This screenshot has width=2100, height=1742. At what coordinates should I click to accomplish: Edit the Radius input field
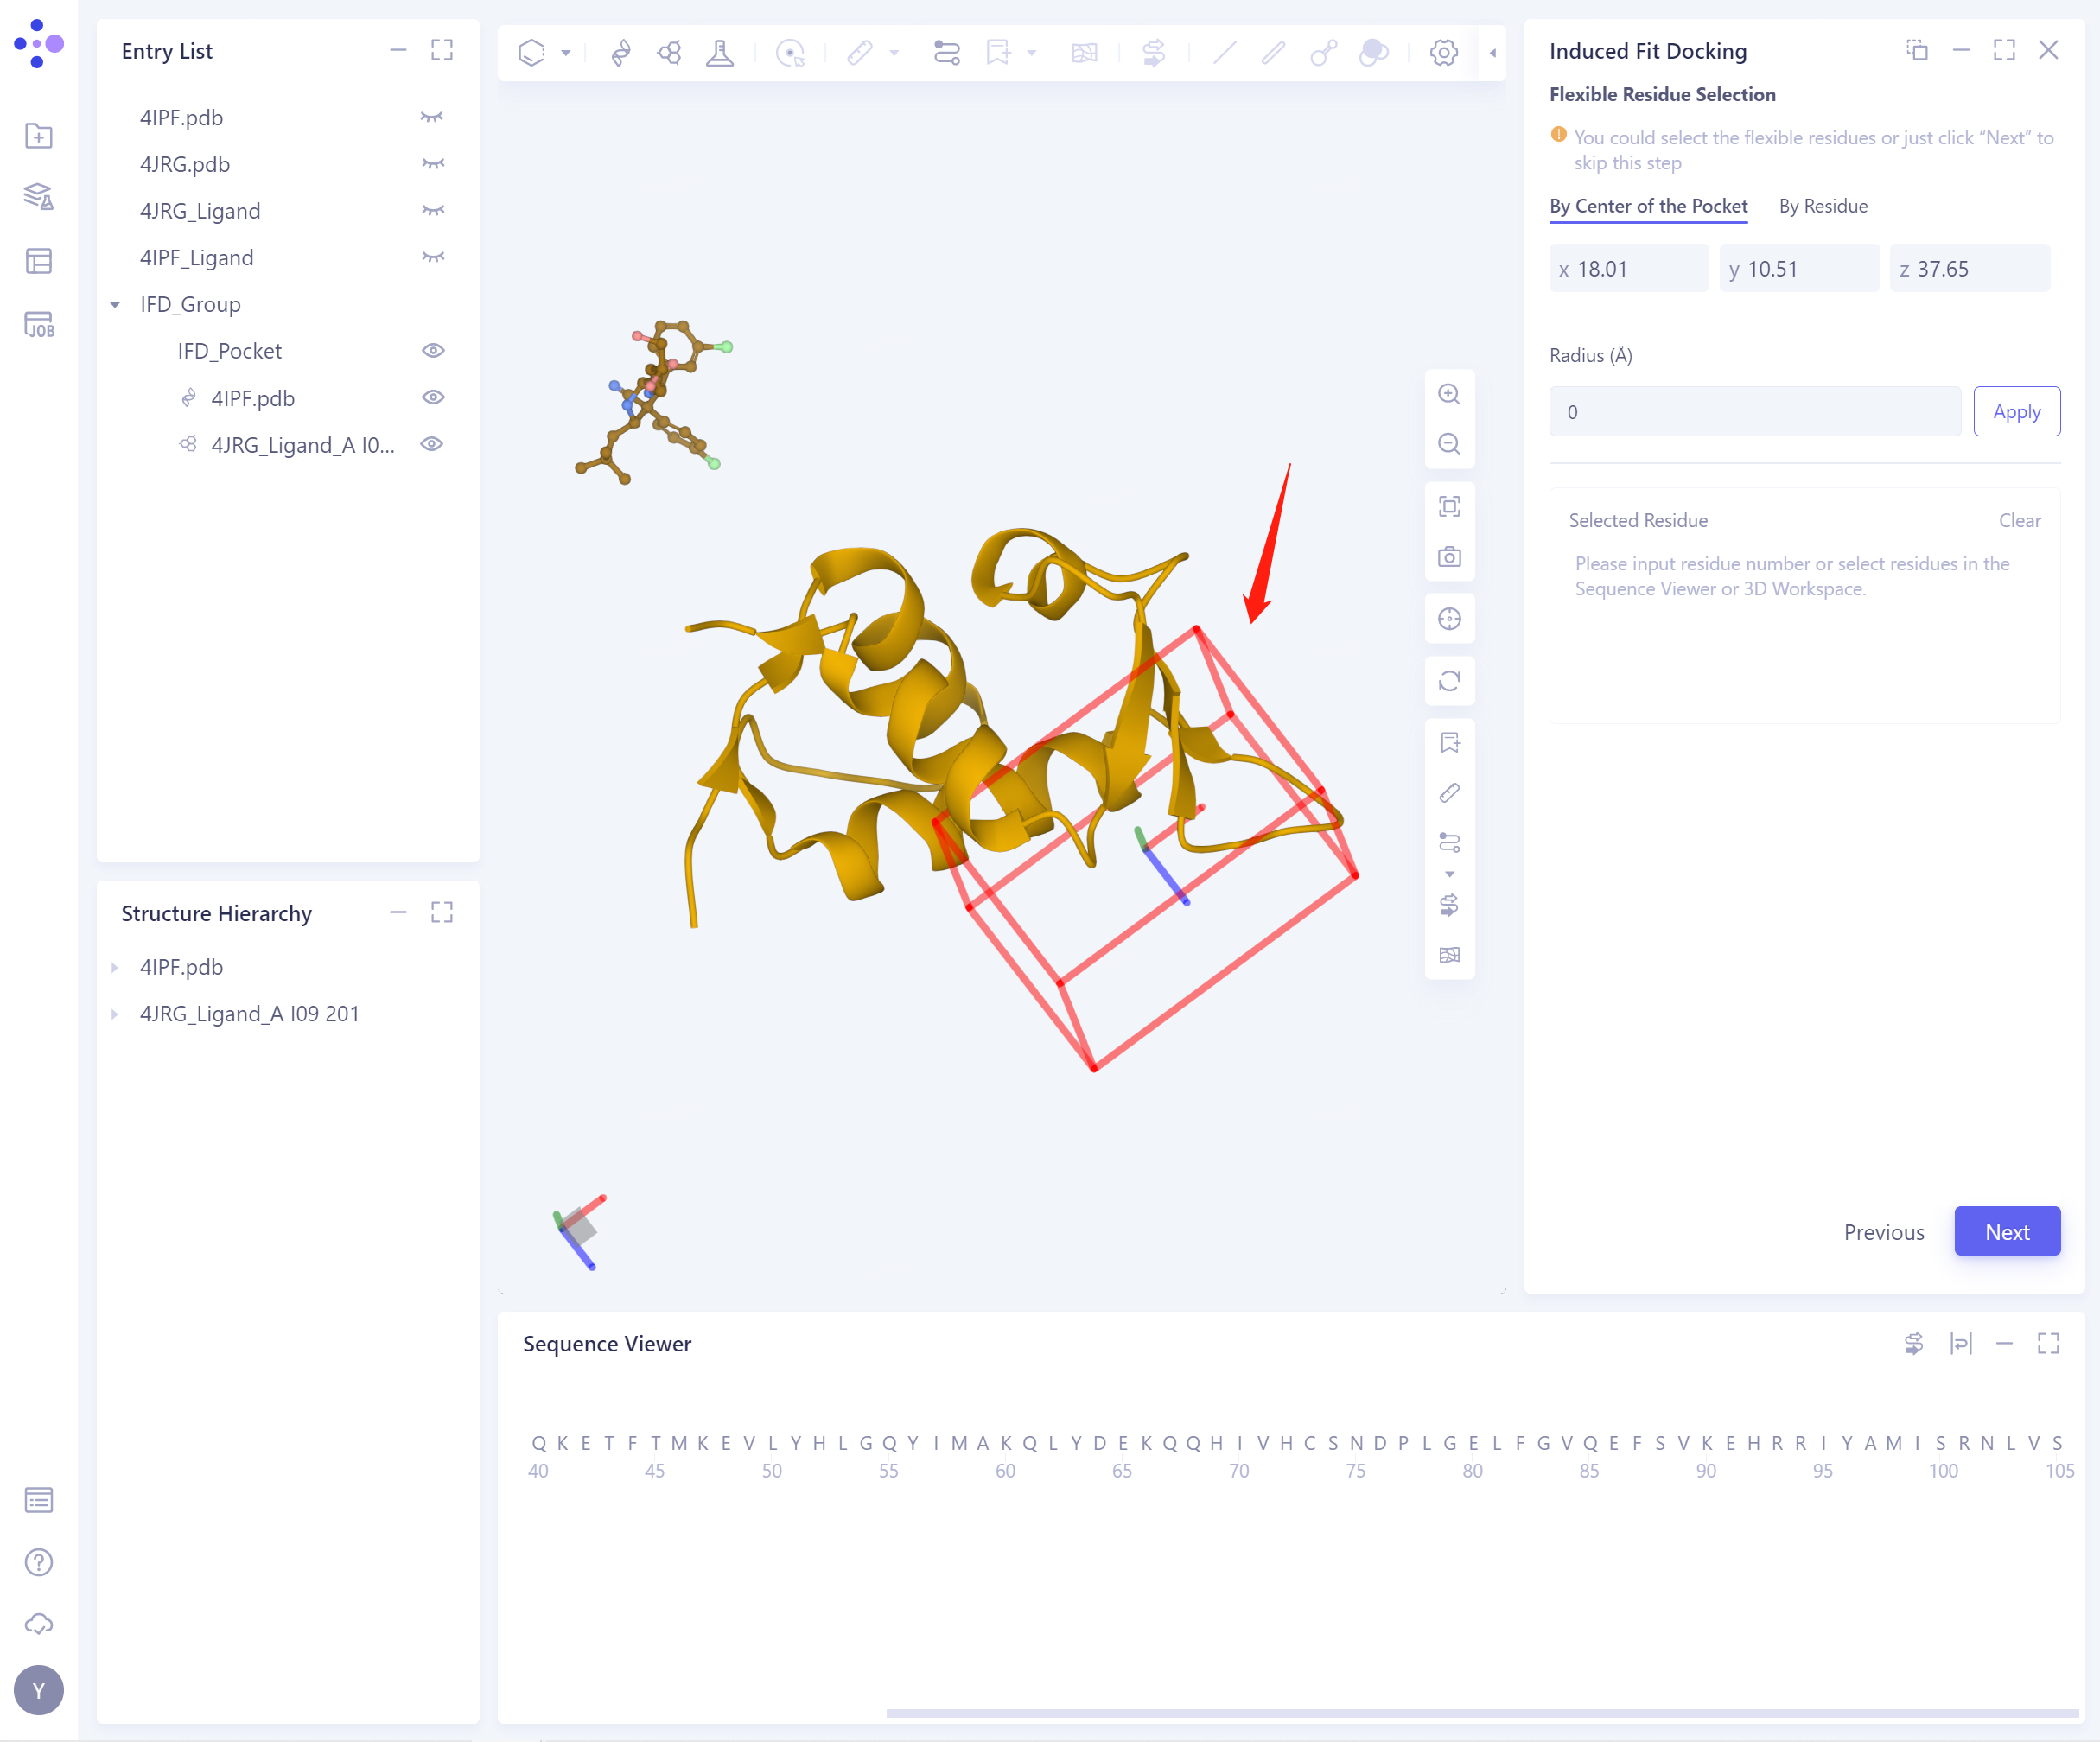click(1754, 411)
